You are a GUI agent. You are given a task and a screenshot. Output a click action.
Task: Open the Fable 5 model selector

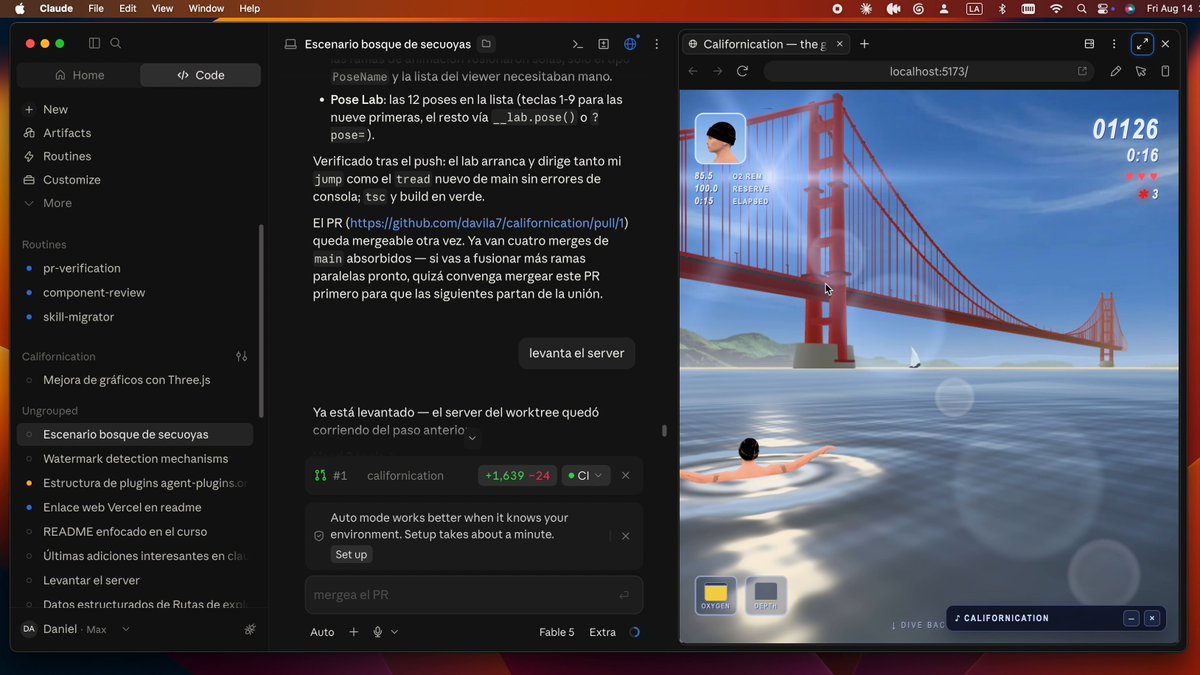pos(557,632)
